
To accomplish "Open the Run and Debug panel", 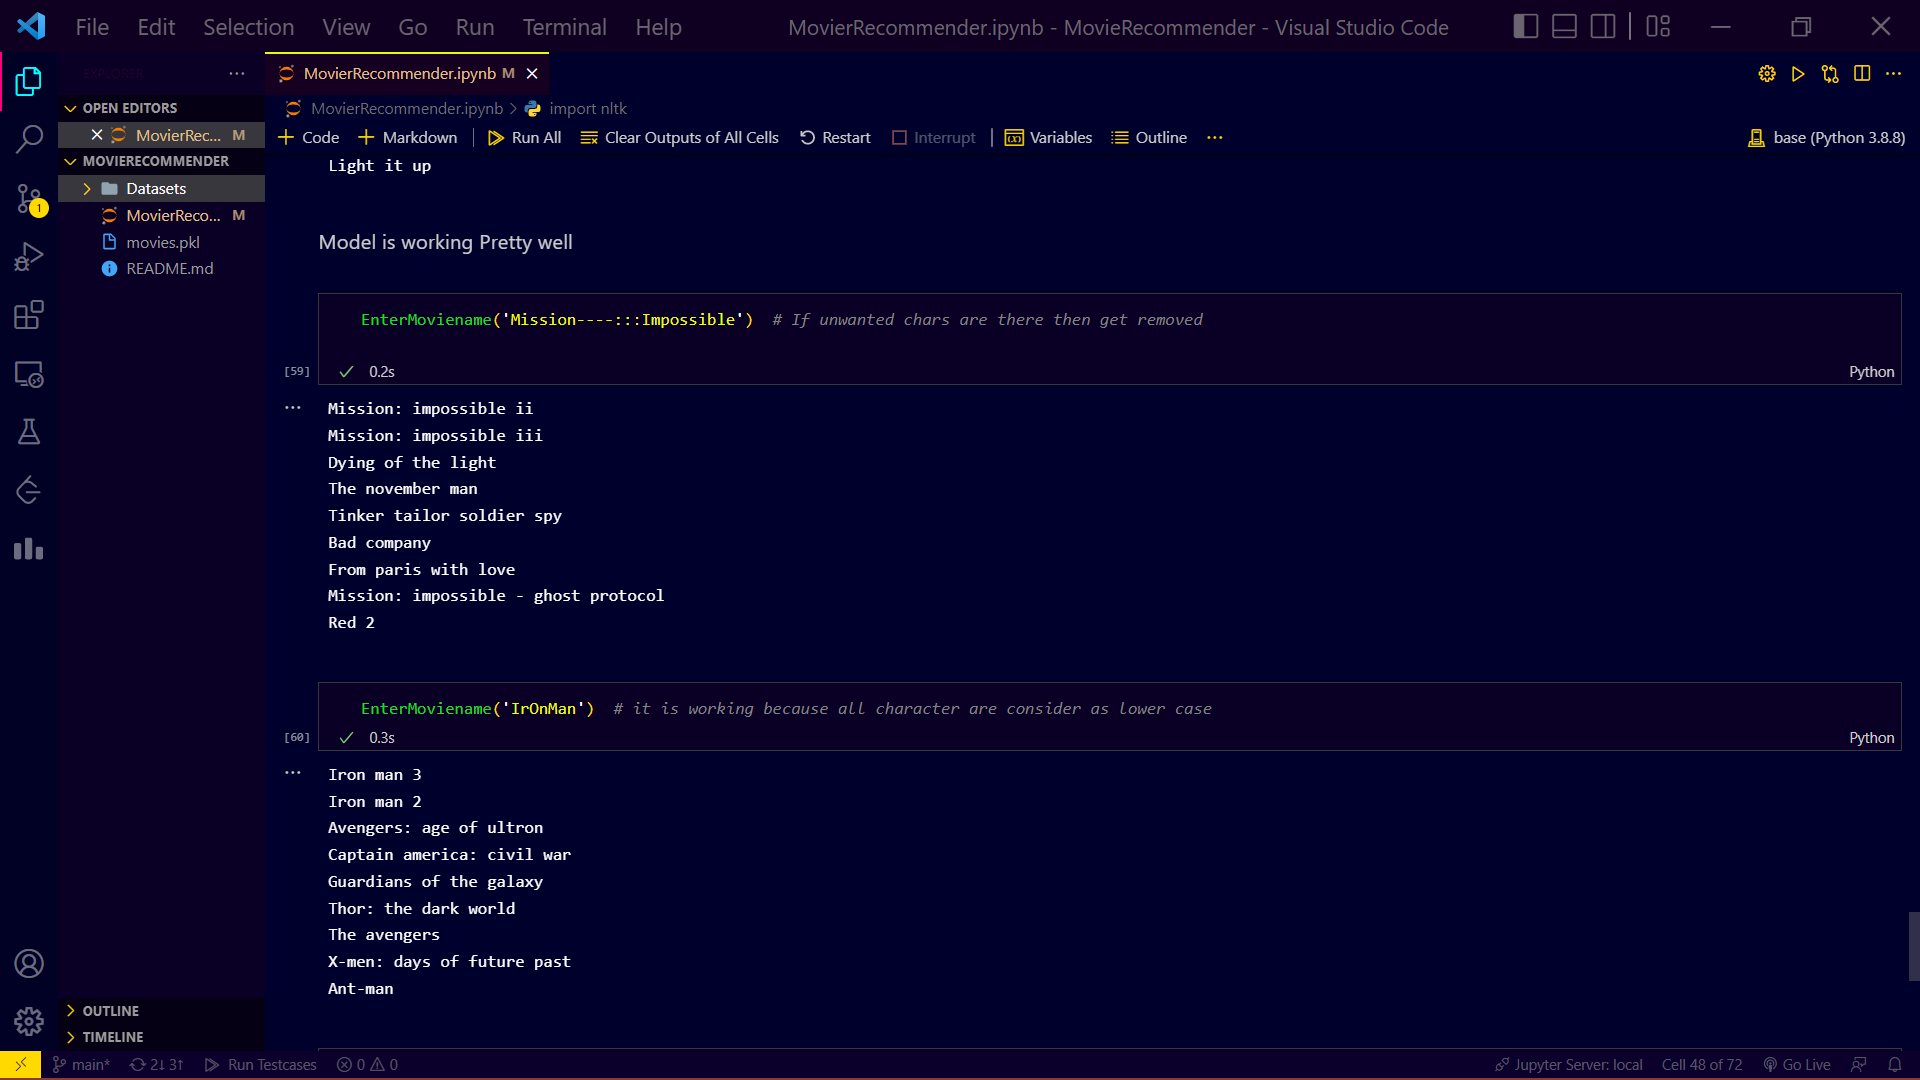I will 29,256.
